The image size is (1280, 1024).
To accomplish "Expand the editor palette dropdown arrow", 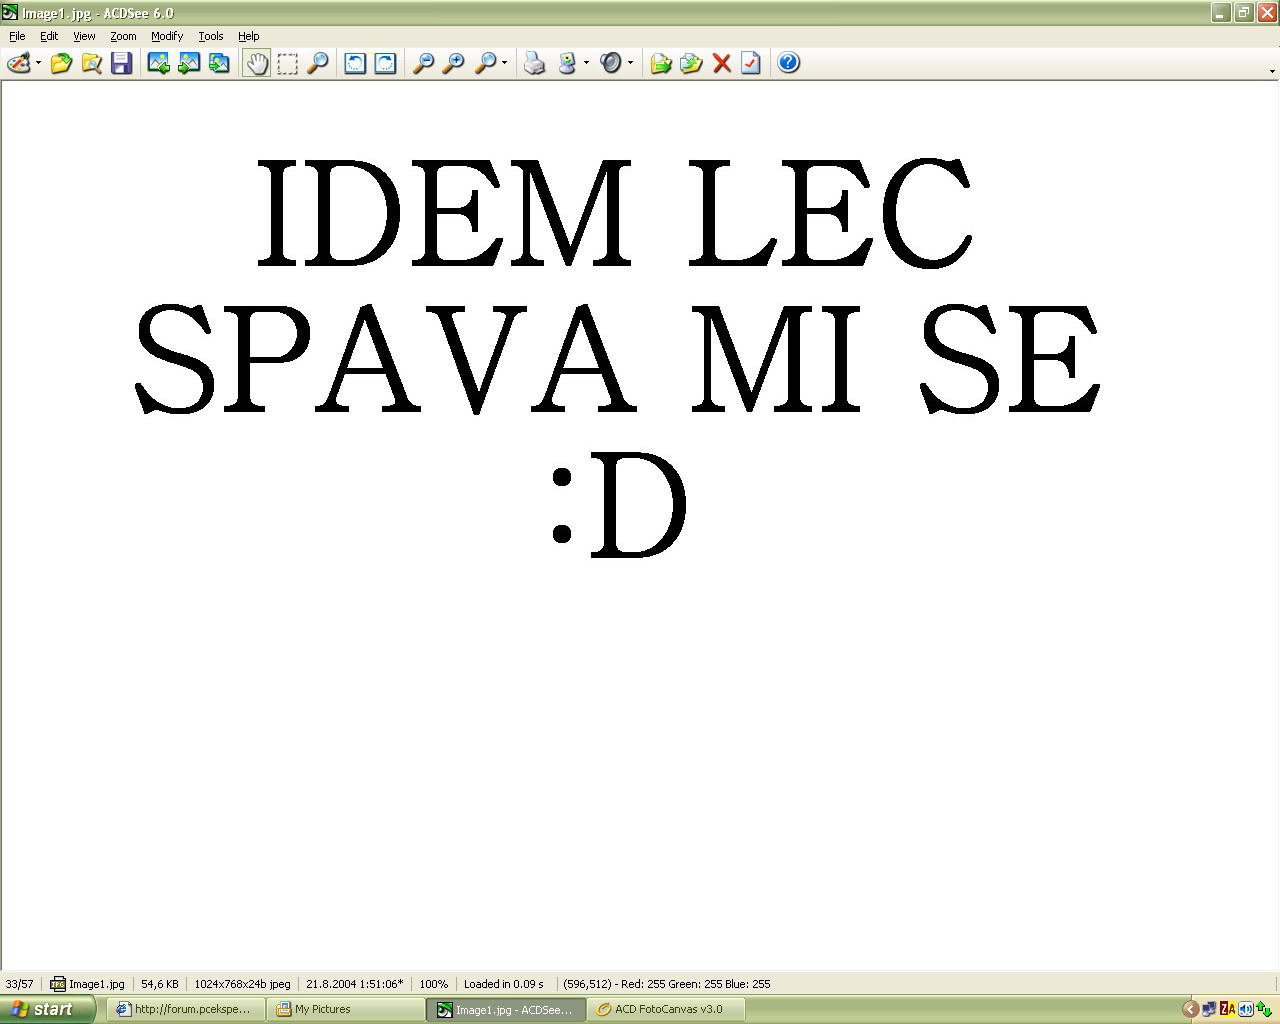I will click(x=39, y=63).
